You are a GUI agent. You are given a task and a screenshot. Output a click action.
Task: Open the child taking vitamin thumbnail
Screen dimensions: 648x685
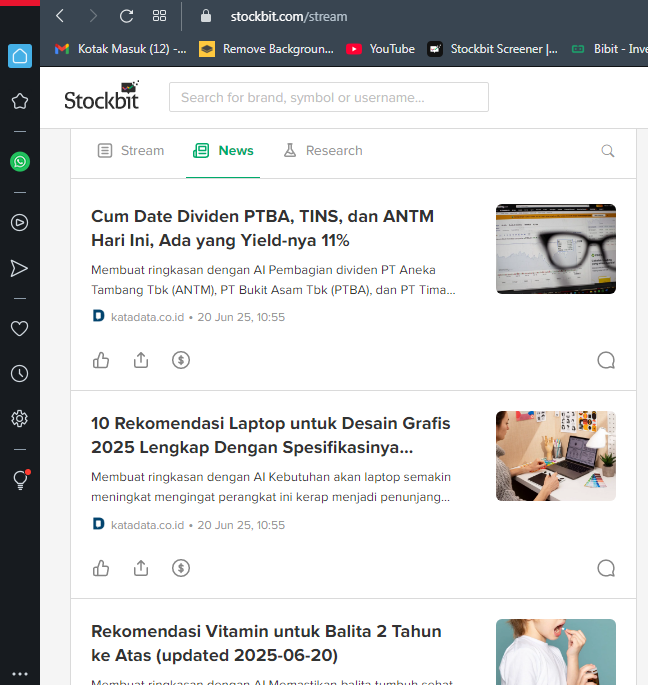coord(556,652)
